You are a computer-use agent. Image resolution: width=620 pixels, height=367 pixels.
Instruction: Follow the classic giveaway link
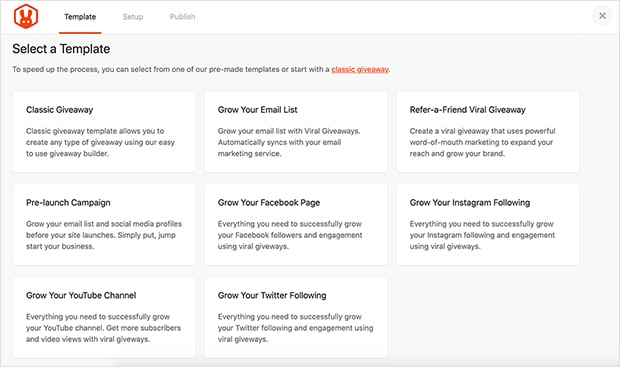coord(360,69)
